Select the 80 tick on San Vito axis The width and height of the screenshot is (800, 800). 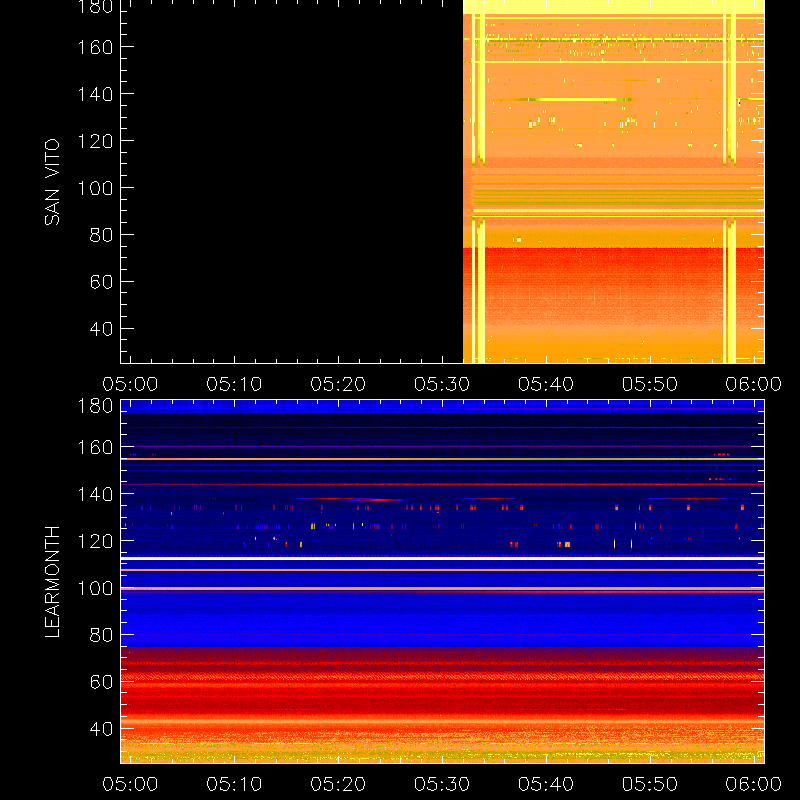point(101,235)
